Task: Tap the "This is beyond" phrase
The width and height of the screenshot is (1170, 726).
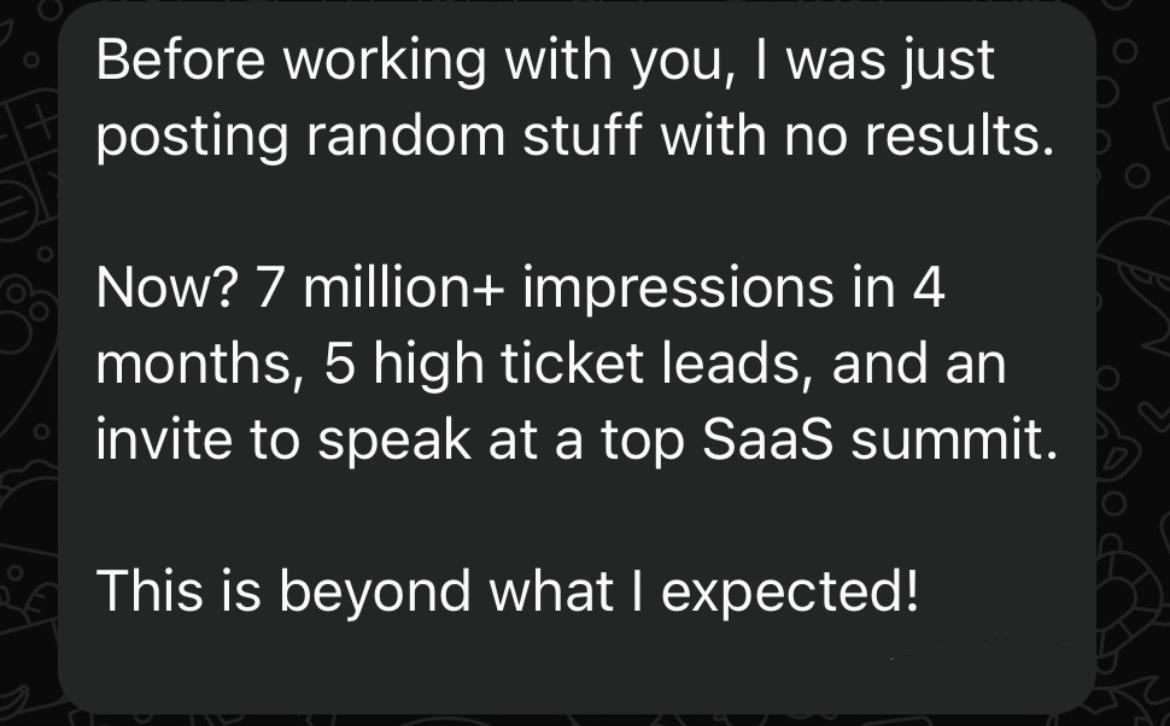Action: coord(284,593)
